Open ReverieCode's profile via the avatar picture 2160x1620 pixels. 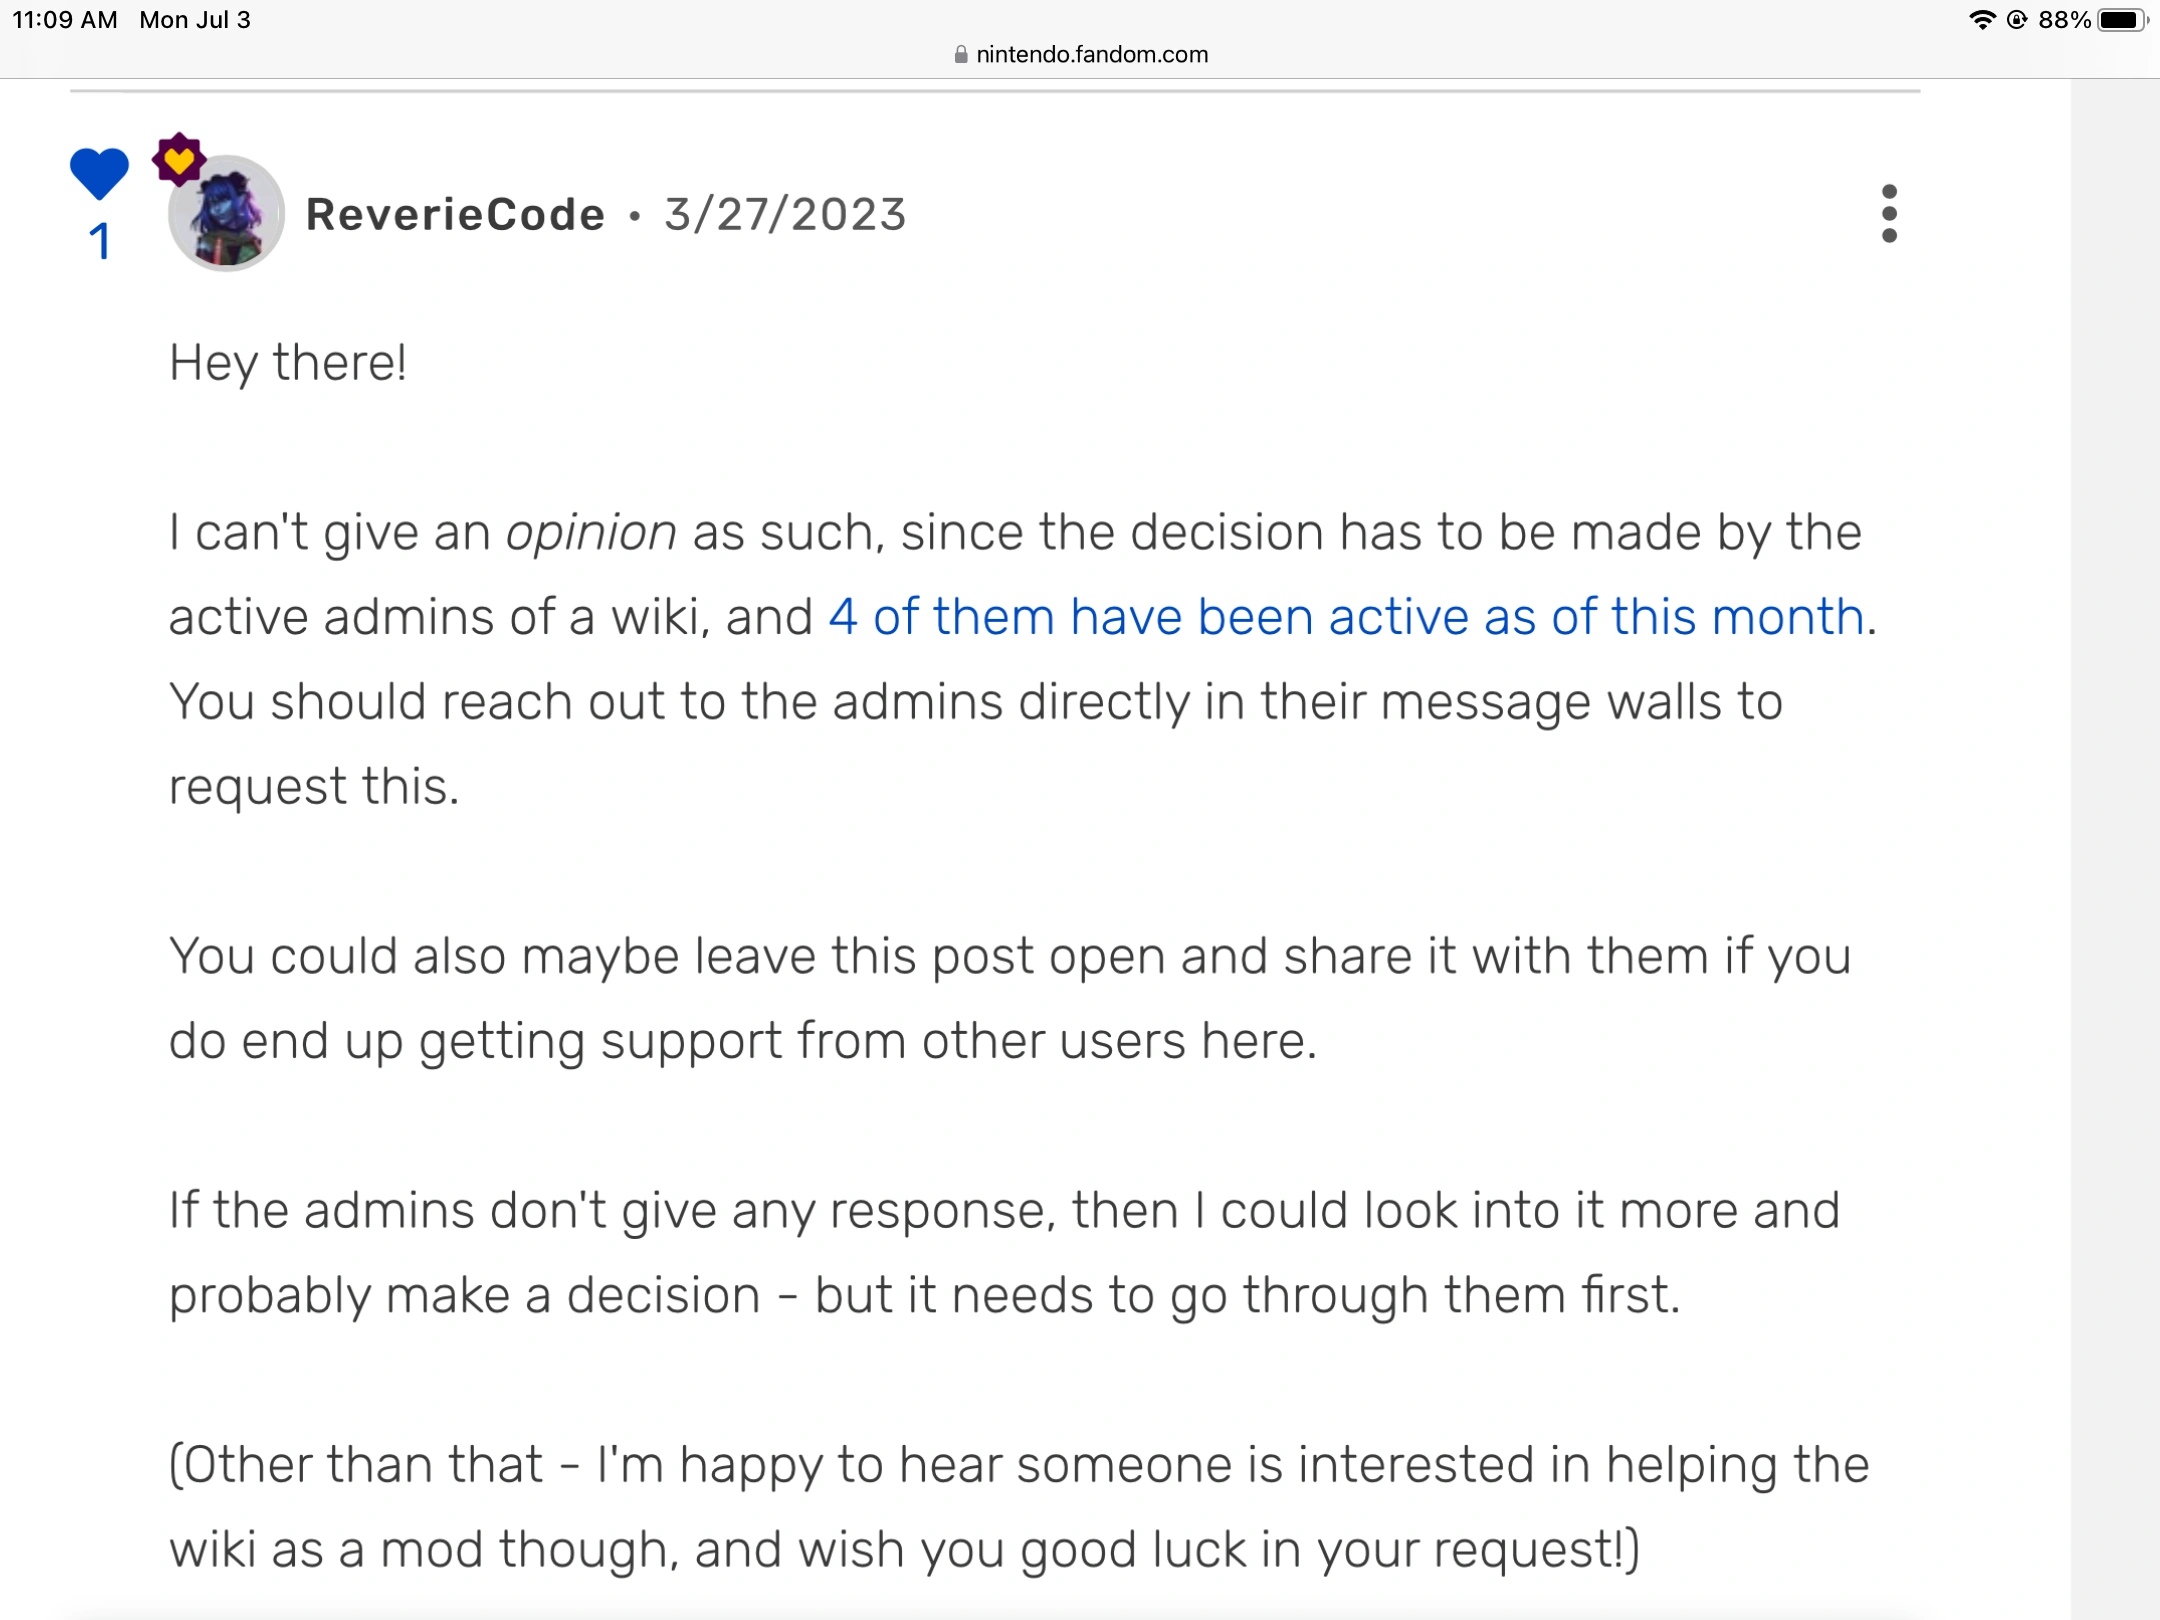pos(227,213)
